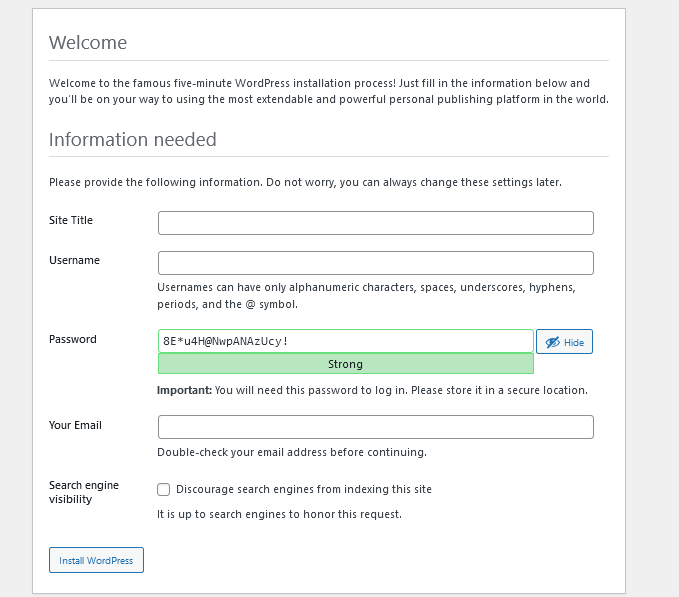This screenshot has width=679, height=597.
Task: Click the Strong password strength indicator
Action: [x=346, y=364]
